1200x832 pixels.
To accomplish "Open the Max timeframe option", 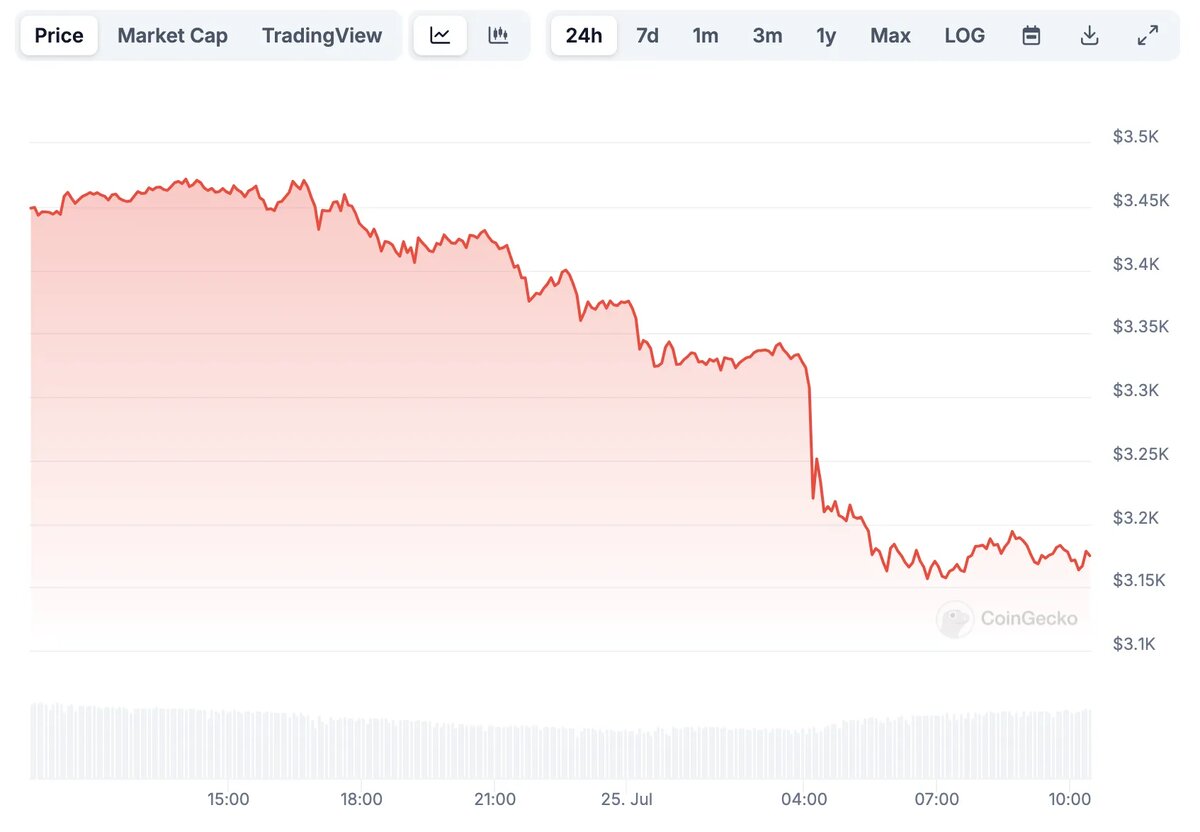I will [890, 35].
